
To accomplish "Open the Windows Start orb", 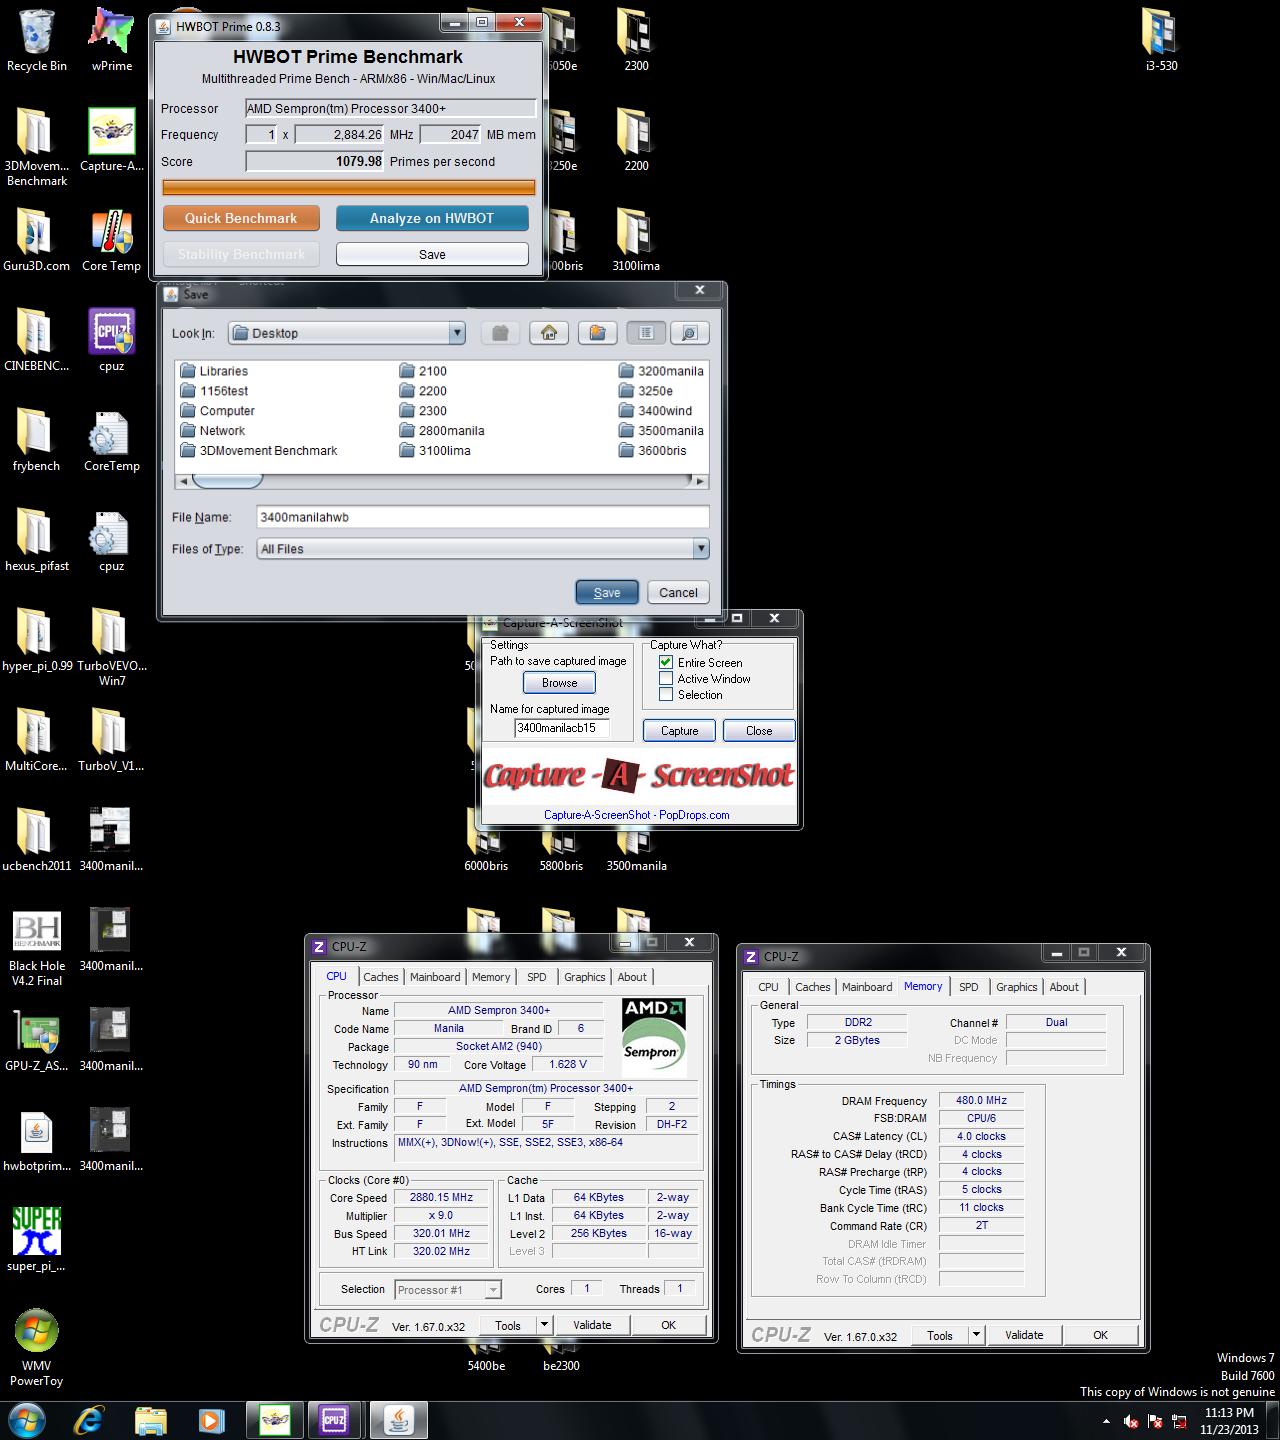I will coord(27,1419).
